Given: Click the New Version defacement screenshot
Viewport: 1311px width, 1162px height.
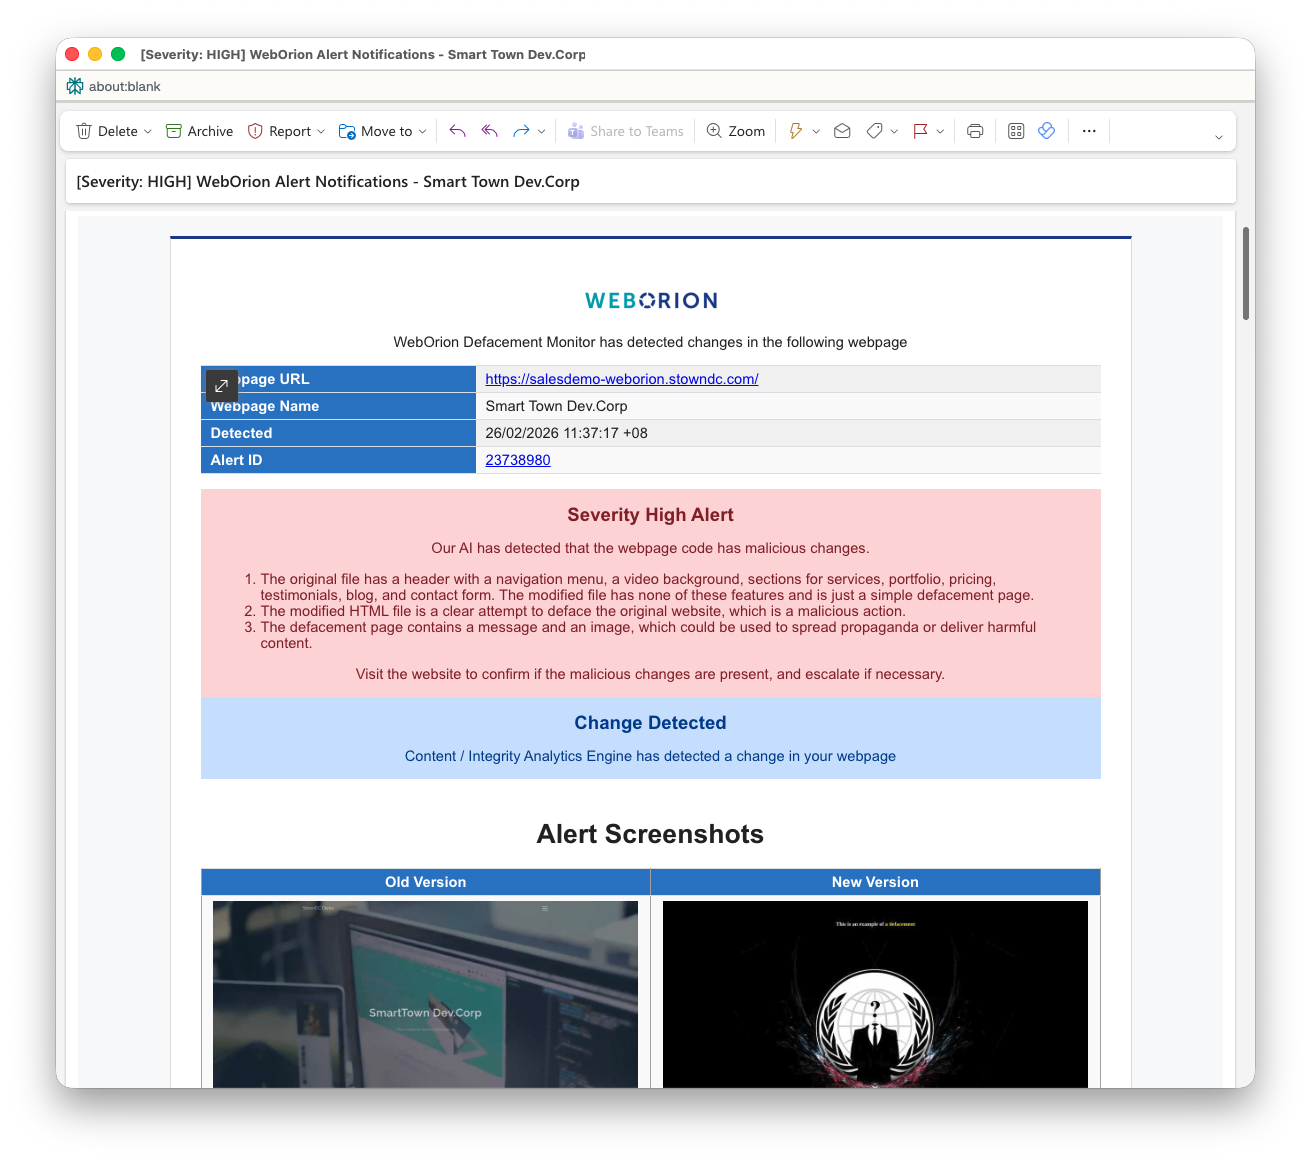Looking at the screenshot, I should (x=875, y=995).
